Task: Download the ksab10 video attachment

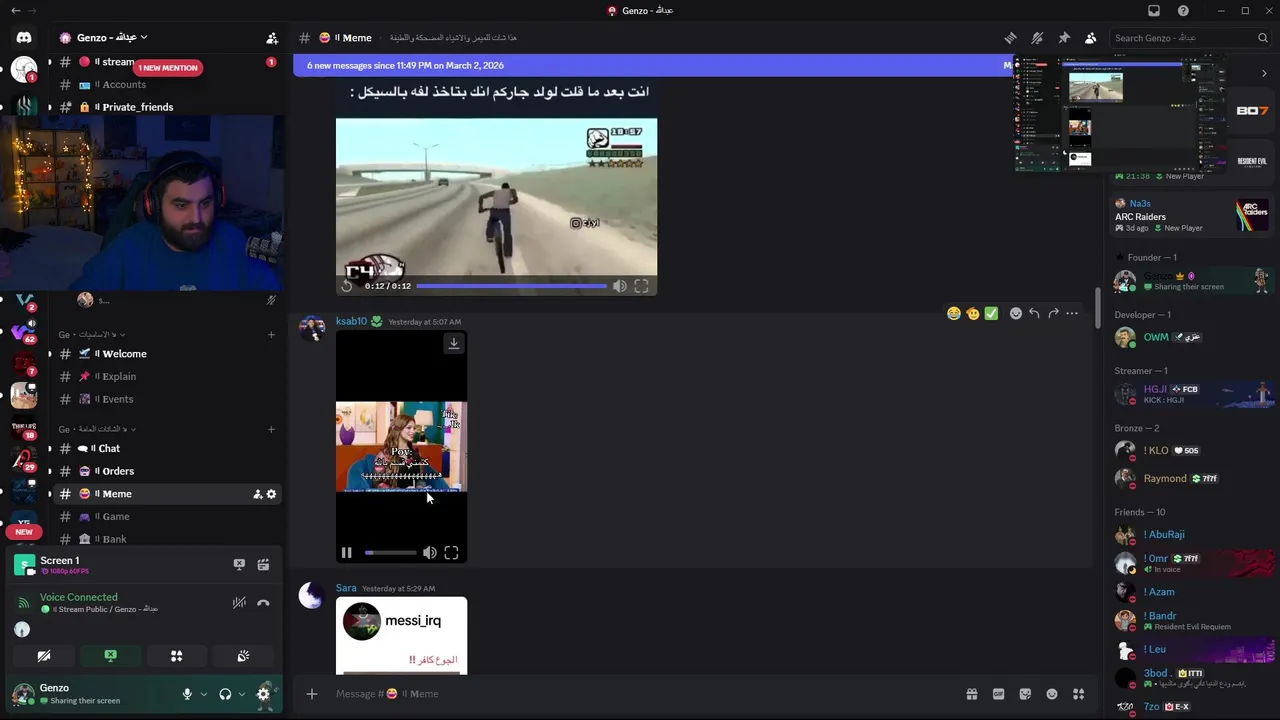Action: pos(453,343)
